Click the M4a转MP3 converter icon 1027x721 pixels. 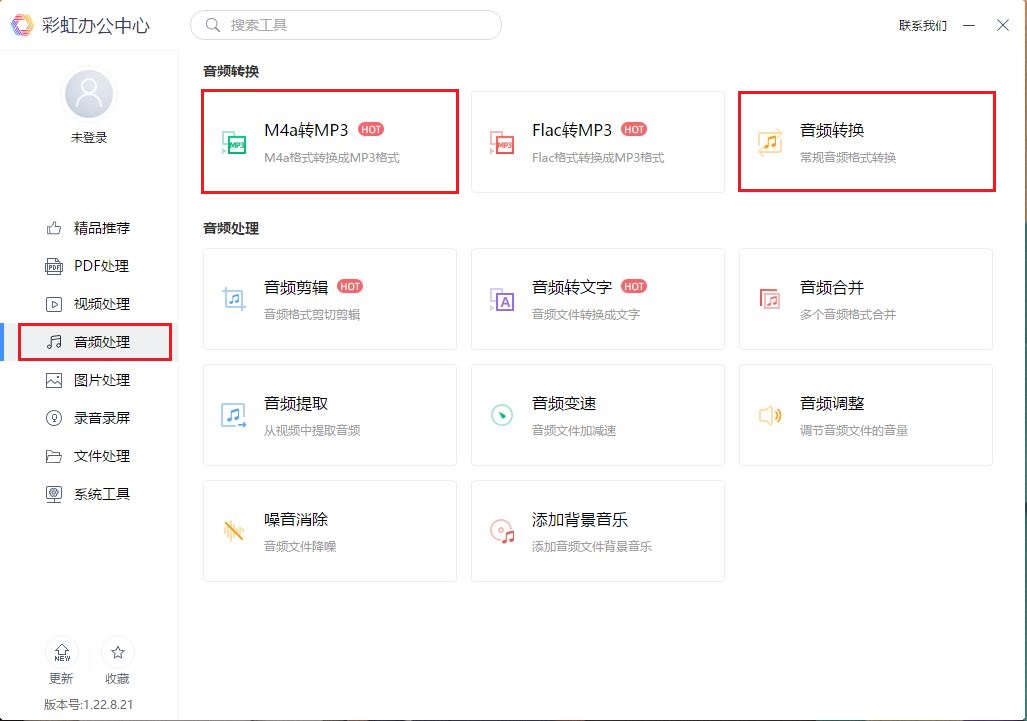point(234,143)
